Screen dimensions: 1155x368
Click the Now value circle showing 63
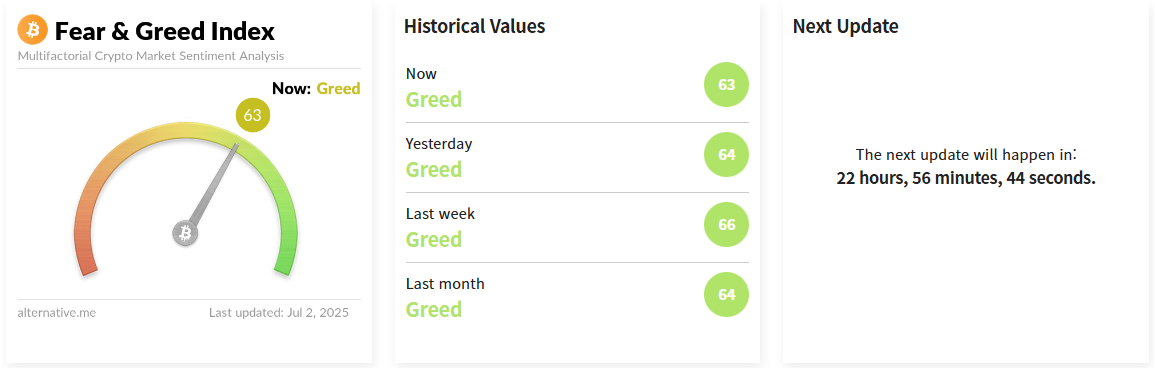point(726,85)
